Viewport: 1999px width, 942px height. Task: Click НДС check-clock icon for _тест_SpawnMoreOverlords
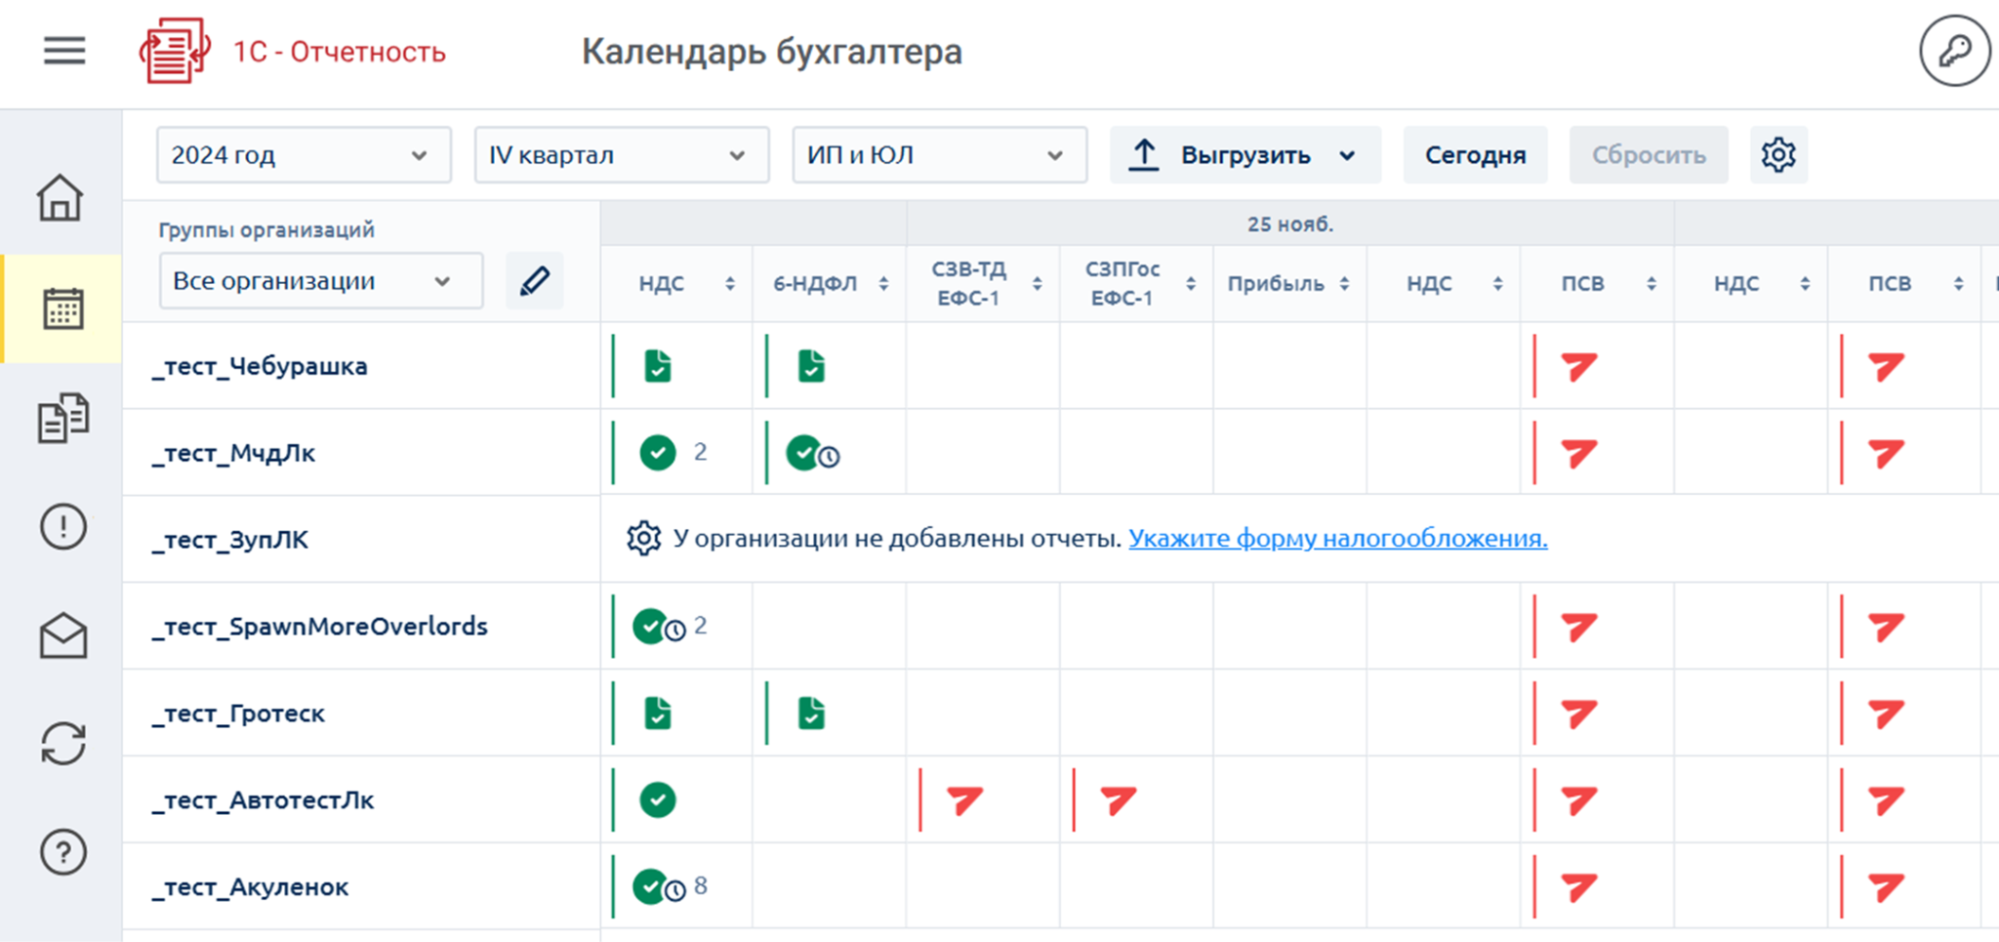659,627
